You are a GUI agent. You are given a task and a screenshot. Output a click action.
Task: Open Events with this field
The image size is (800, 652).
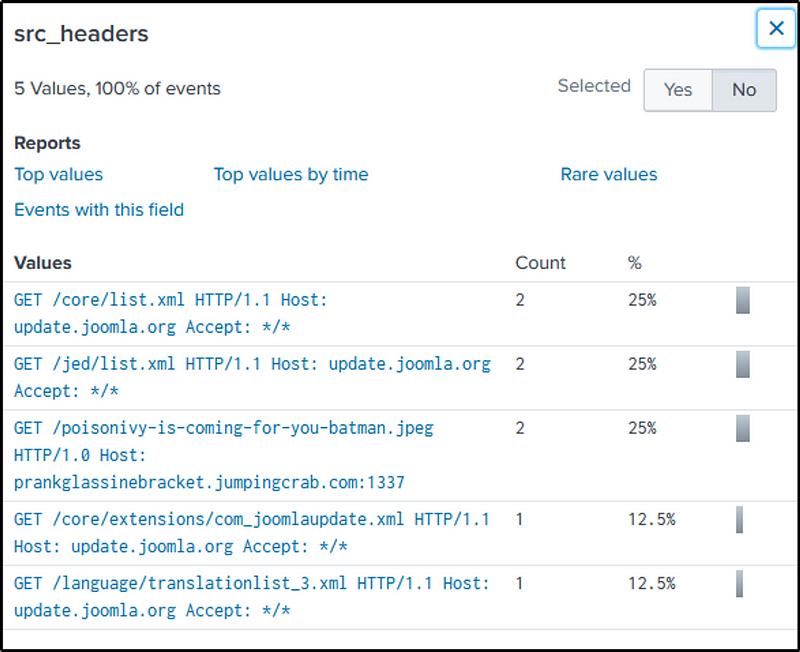point(99,209)
